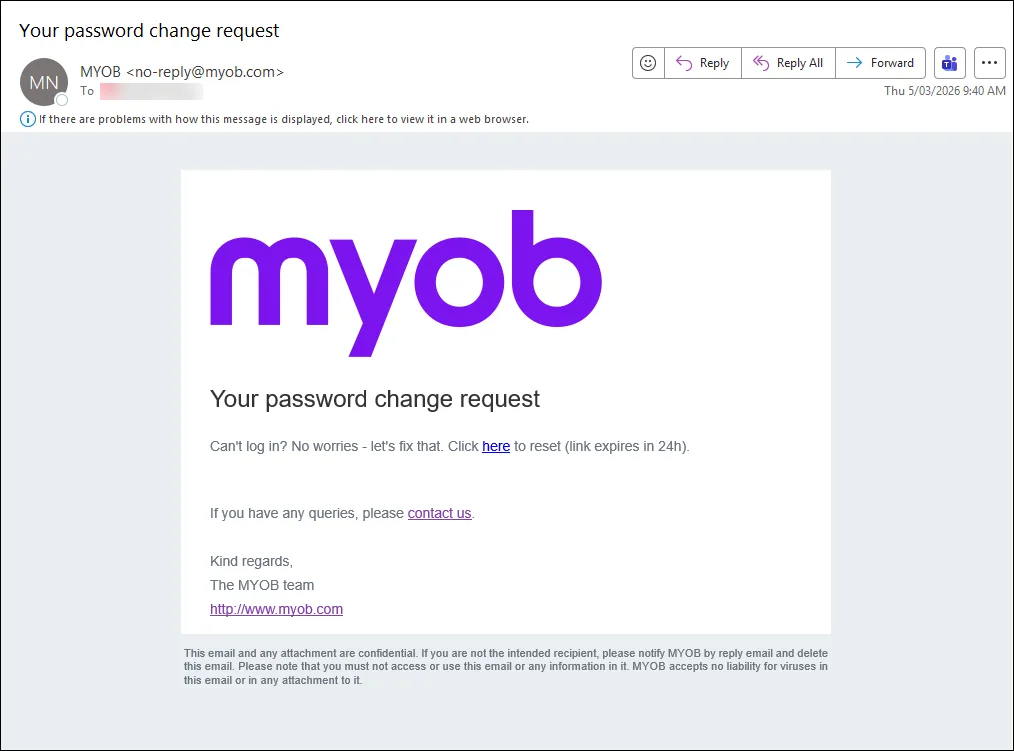Open the more actions ellipsis menu

[989, 62]
